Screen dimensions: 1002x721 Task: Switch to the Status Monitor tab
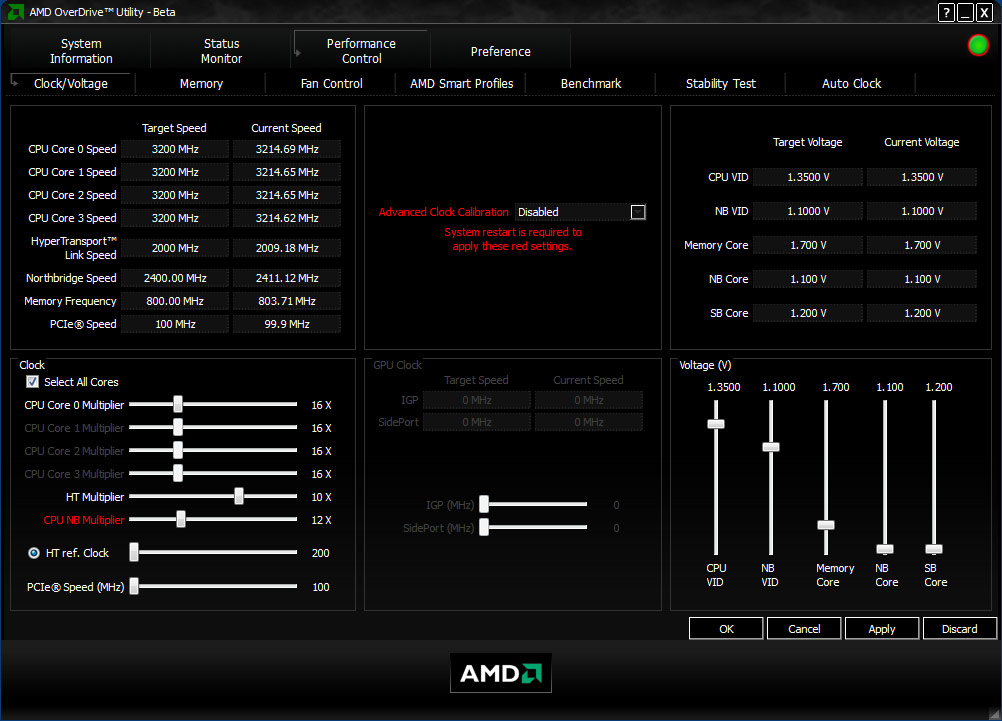pos(221,51)
